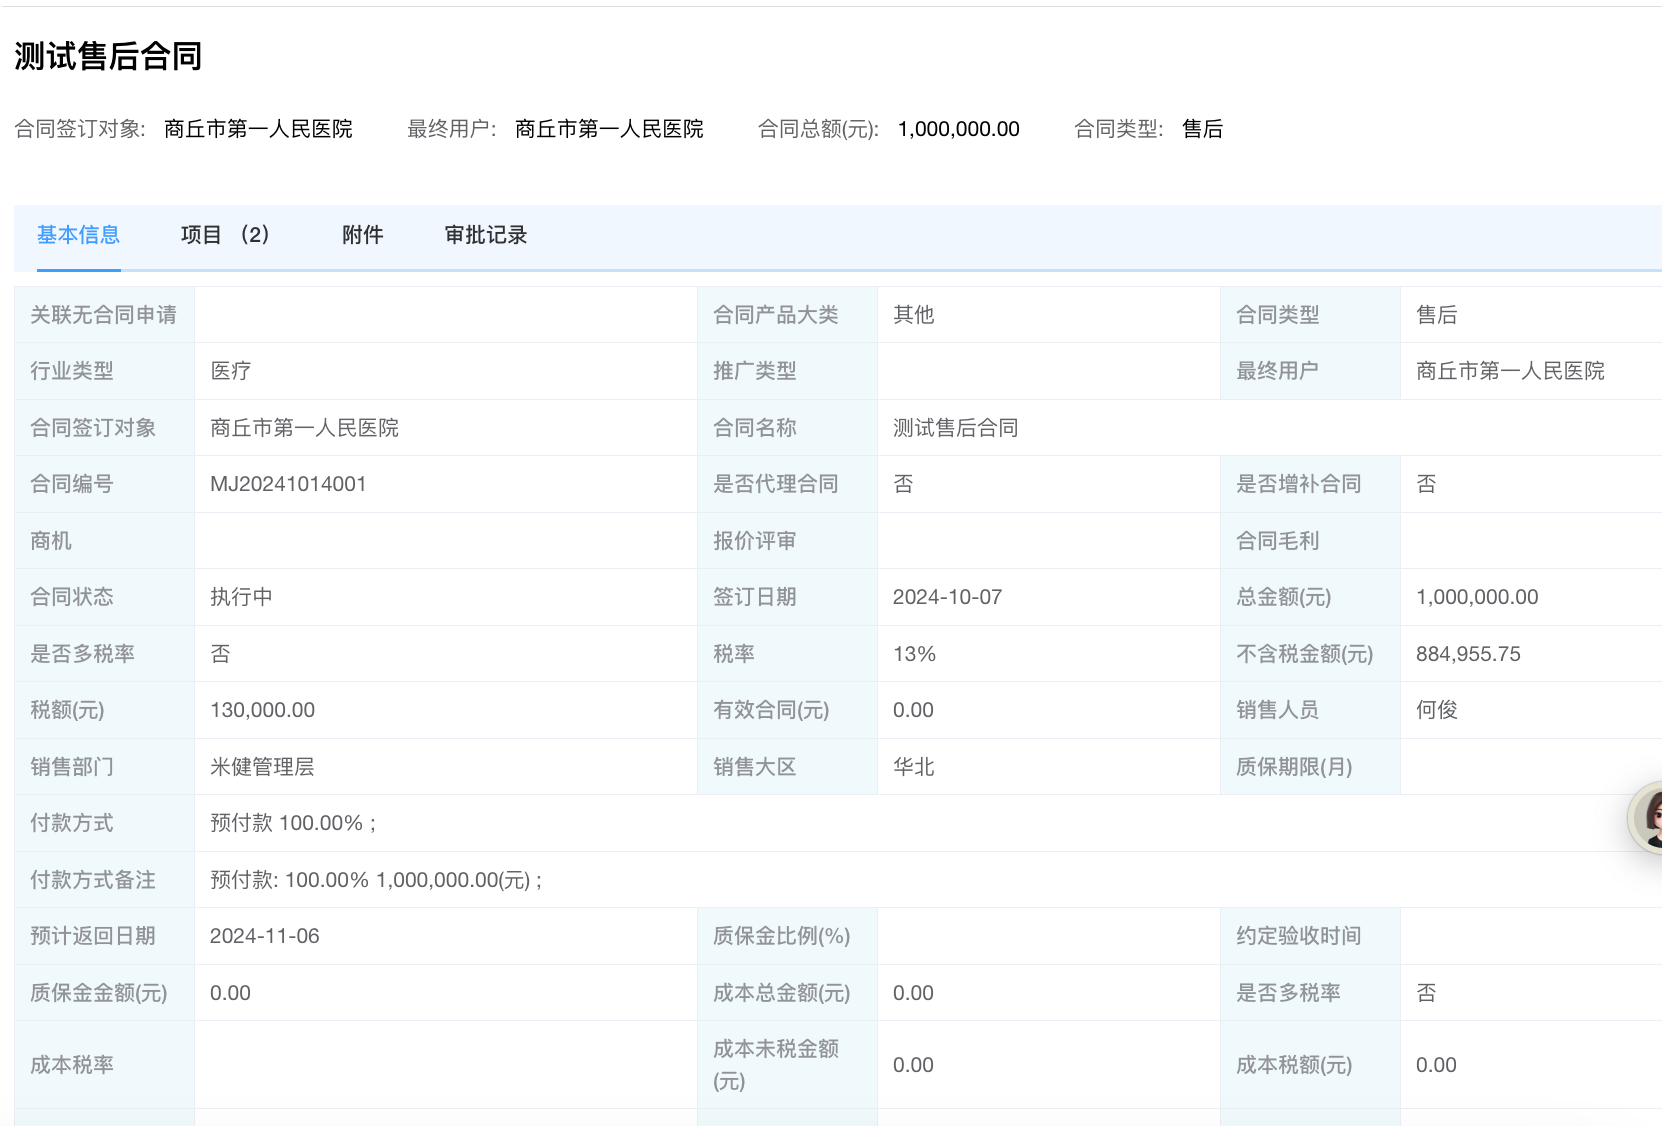Select the expected return date 2024-11-06
Screen dimensions: 1662x1126
tap(264, 936)
